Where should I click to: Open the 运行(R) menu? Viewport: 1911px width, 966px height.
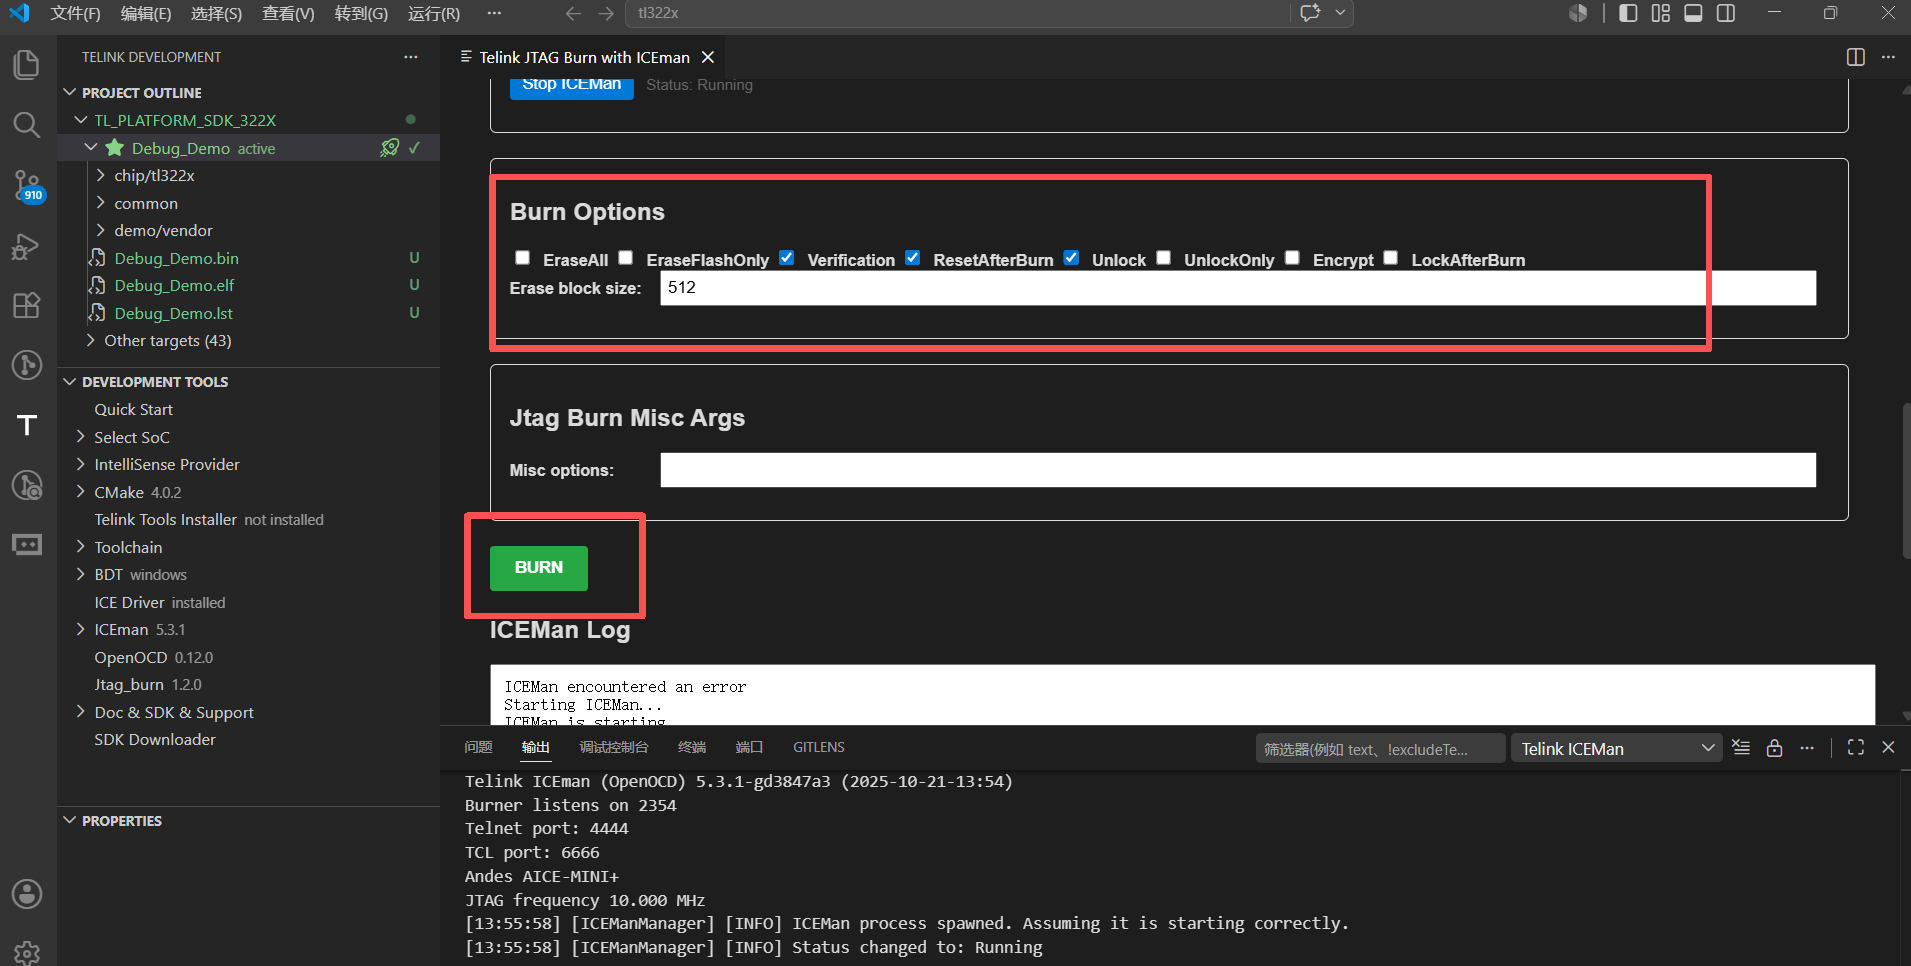pos(434,13)
